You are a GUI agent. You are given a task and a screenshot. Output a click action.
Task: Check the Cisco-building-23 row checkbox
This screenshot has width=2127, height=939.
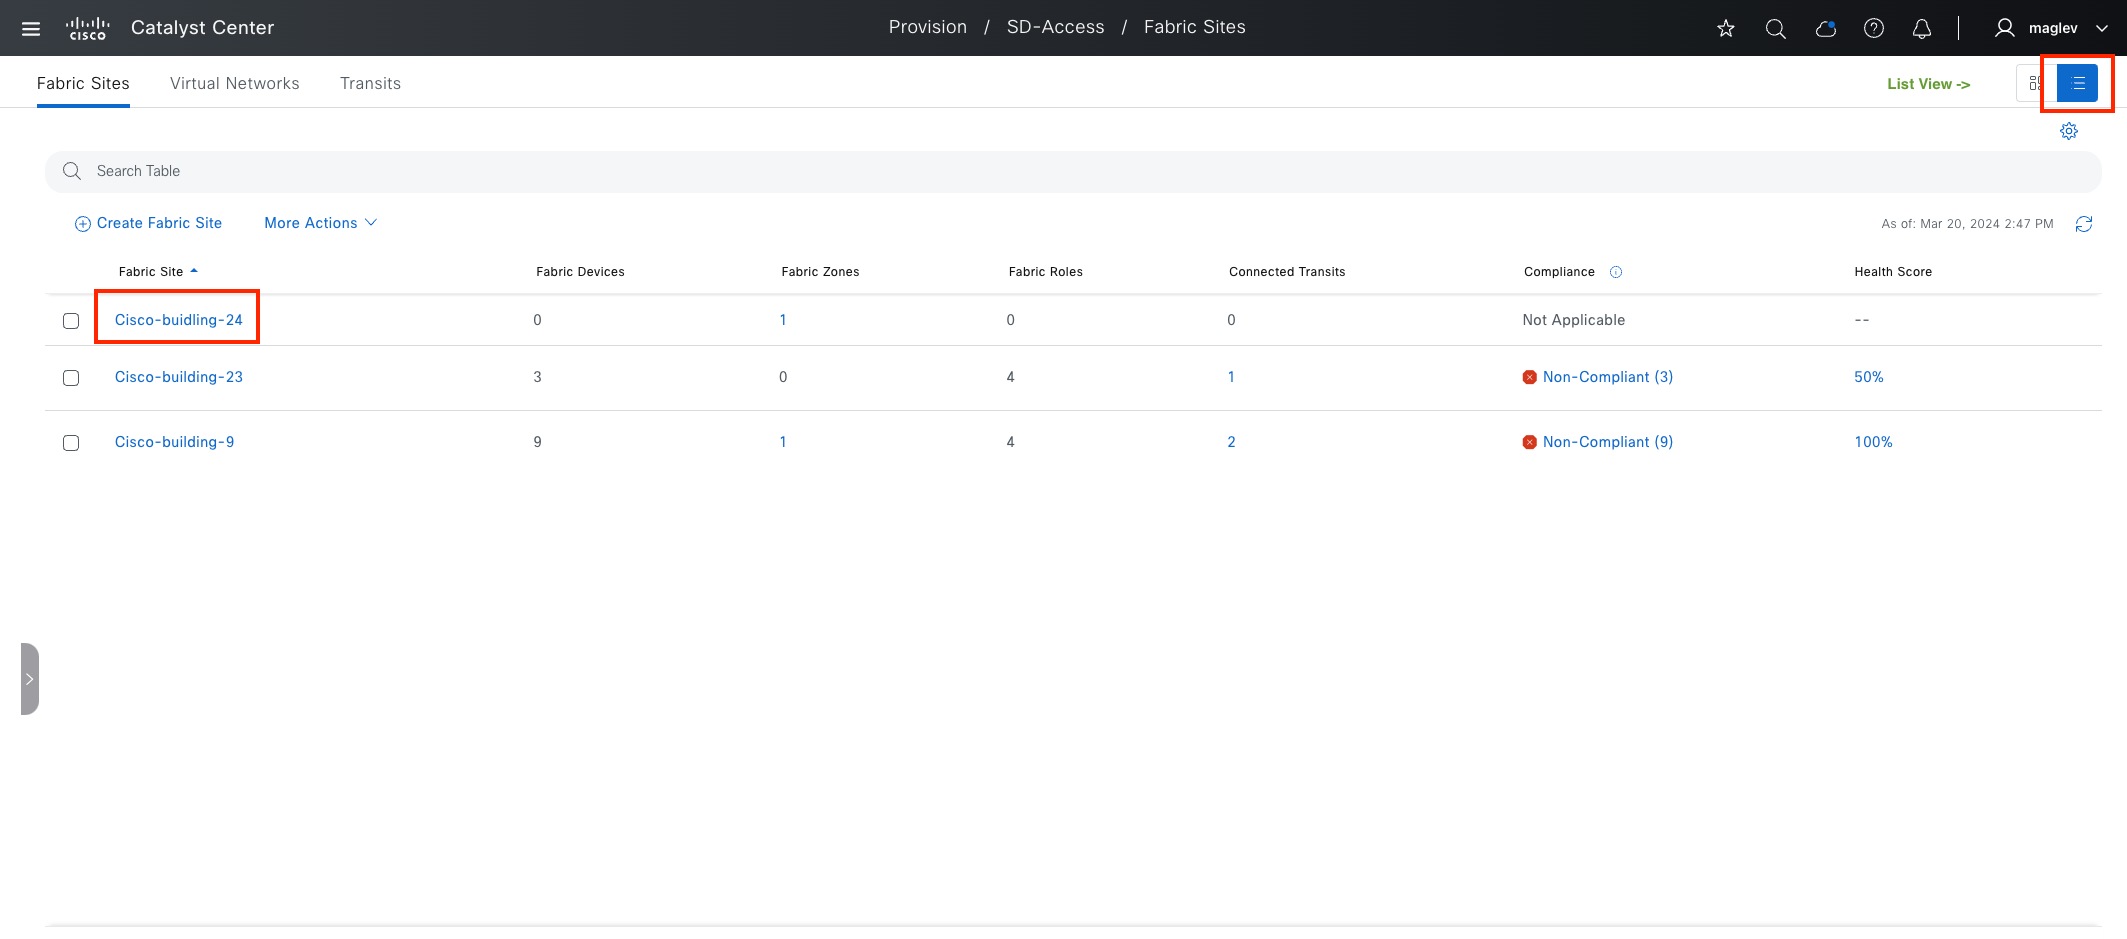click(x=71, y=378)
